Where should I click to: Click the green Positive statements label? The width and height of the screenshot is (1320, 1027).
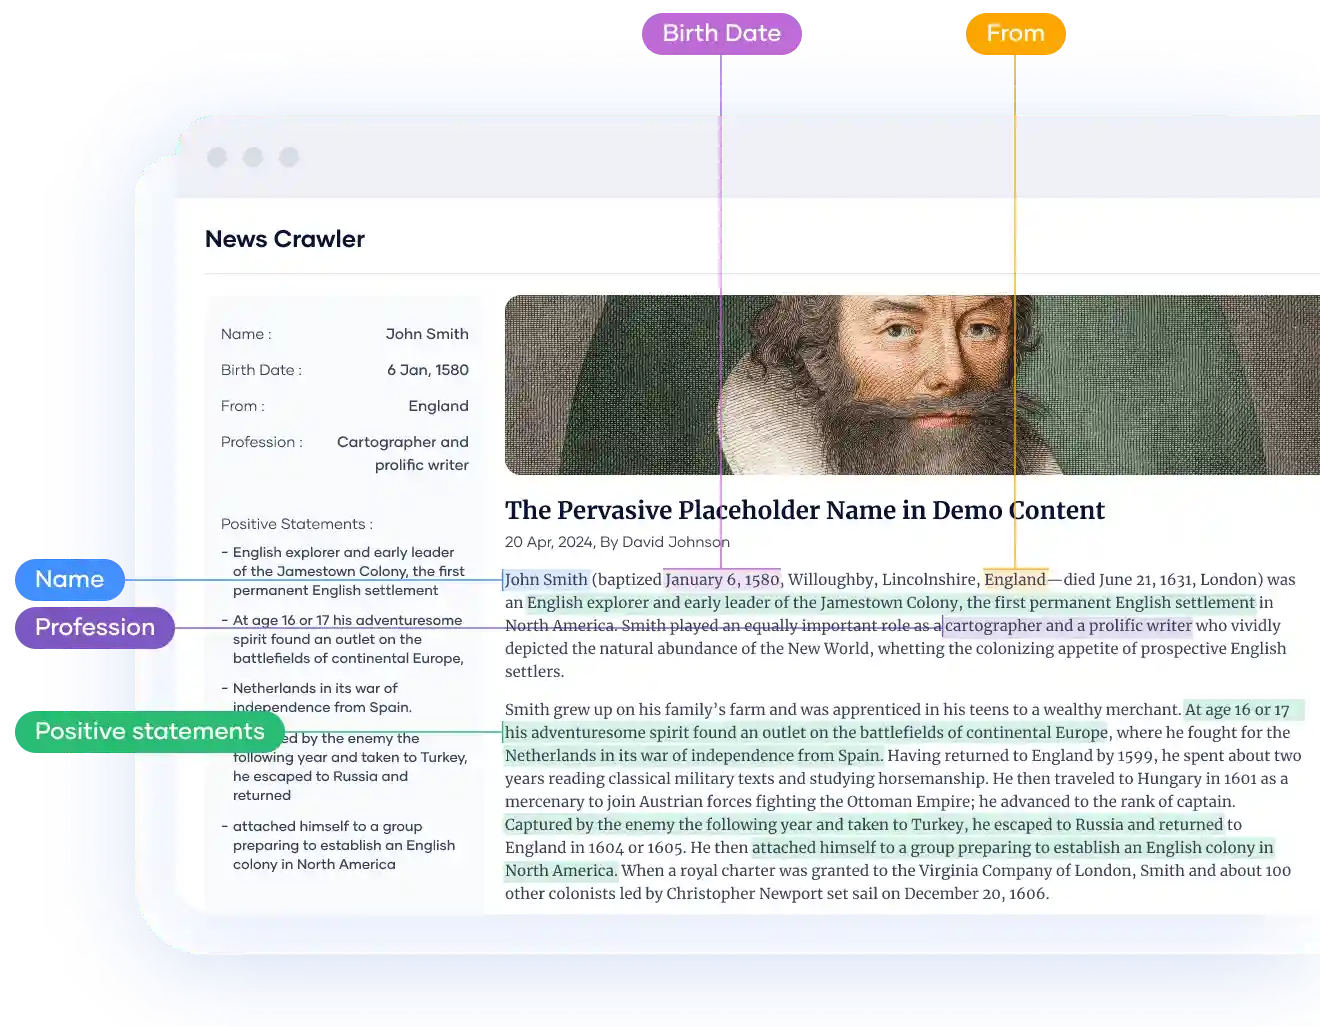pos(149,731)
